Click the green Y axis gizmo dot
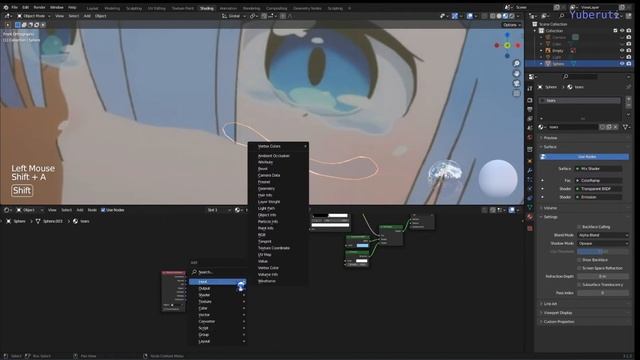Viewport: 640px width, 360px height. pos(507,45)
